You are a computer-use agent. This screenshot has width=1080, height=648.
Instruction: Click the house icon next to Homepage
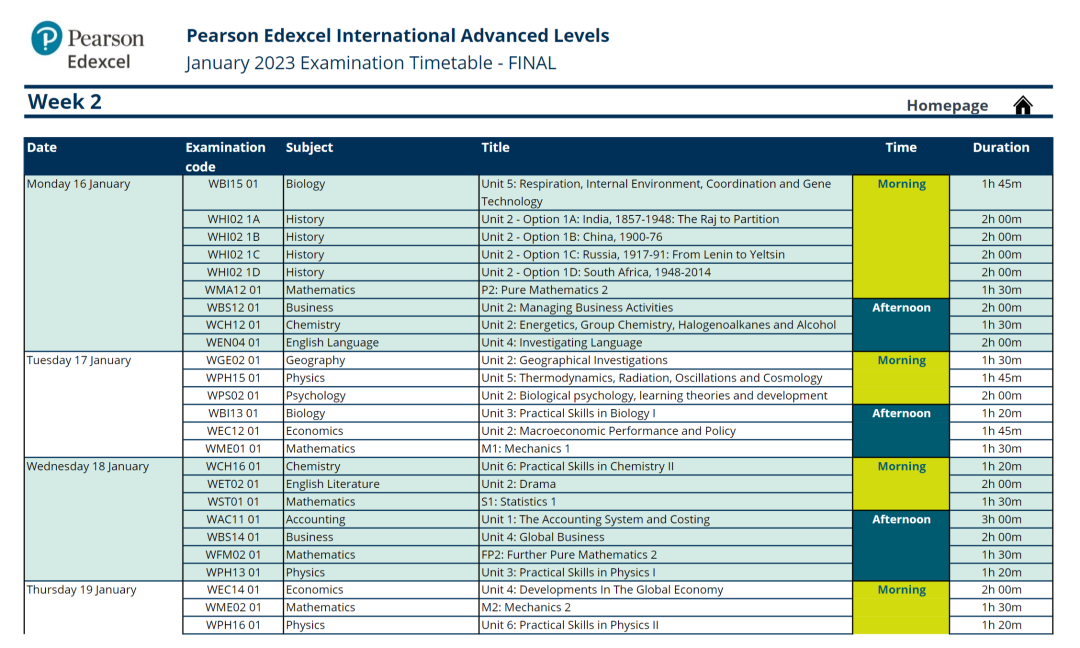pos(1023,105)
